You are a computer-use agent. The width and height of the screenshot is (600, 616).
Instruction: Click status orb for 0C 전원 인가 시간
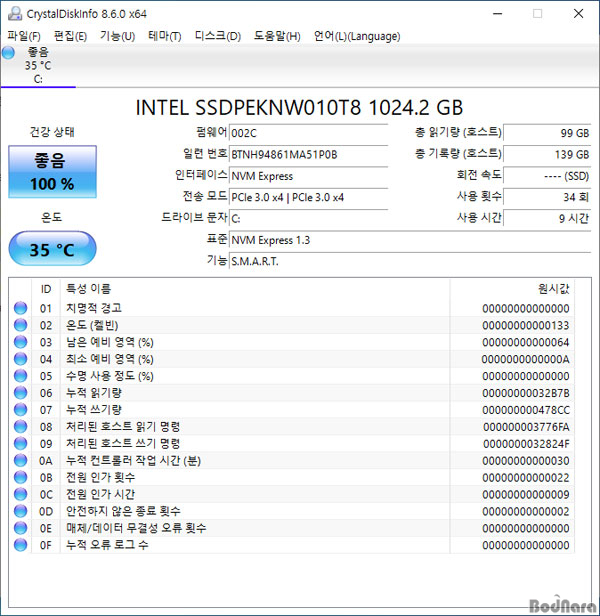(20, 494)
